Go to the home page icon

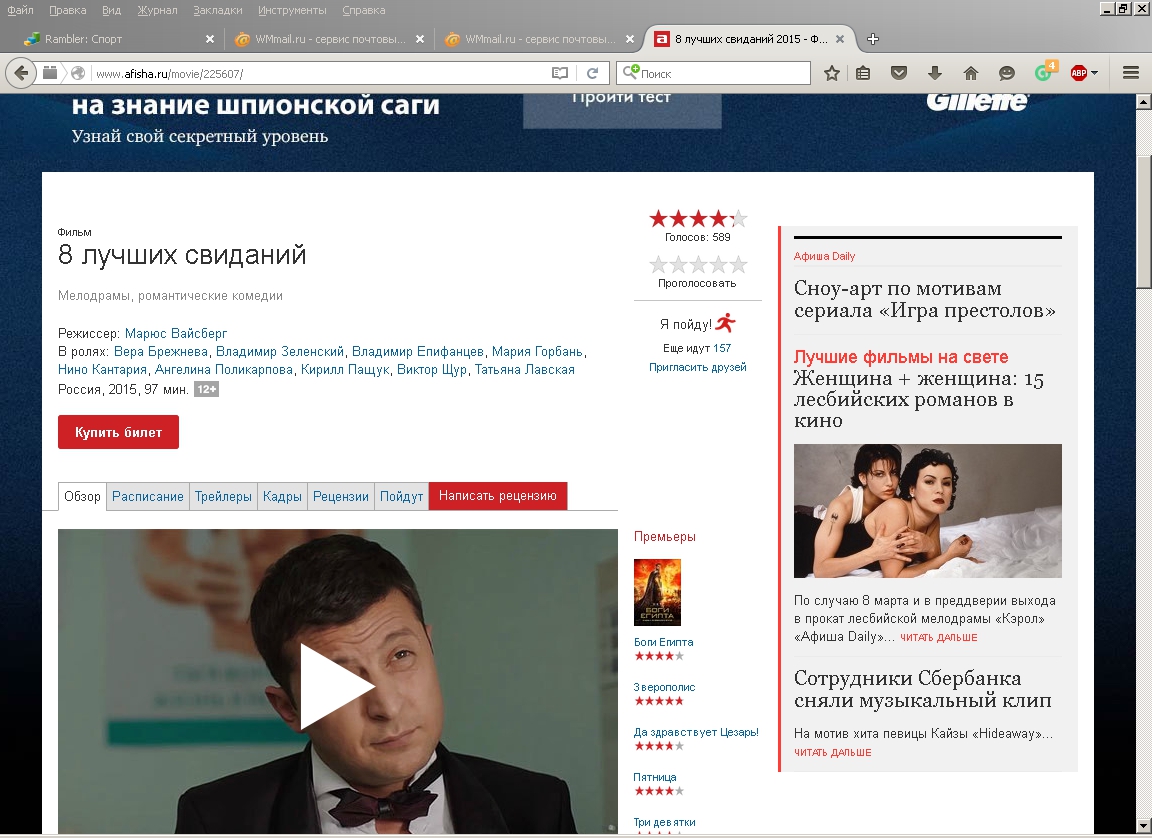point(971,73)
